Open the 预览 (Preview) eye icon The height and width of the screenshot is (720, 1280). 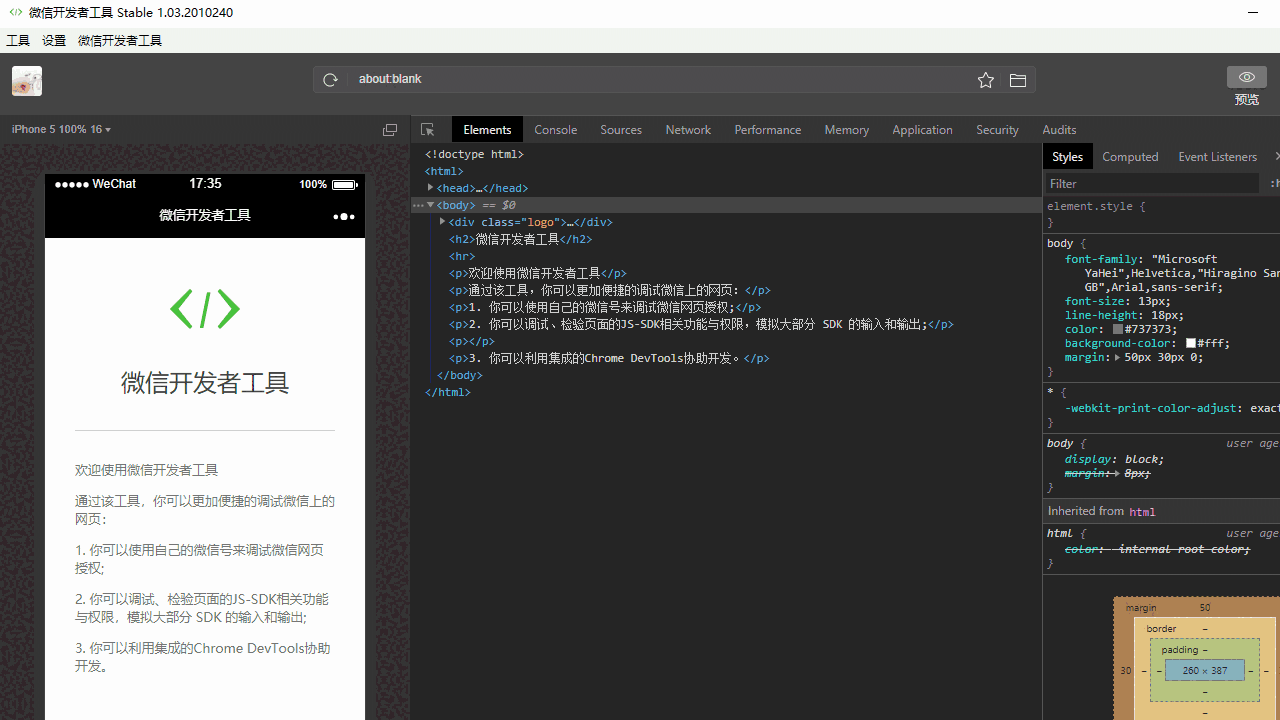[1246, 77]
